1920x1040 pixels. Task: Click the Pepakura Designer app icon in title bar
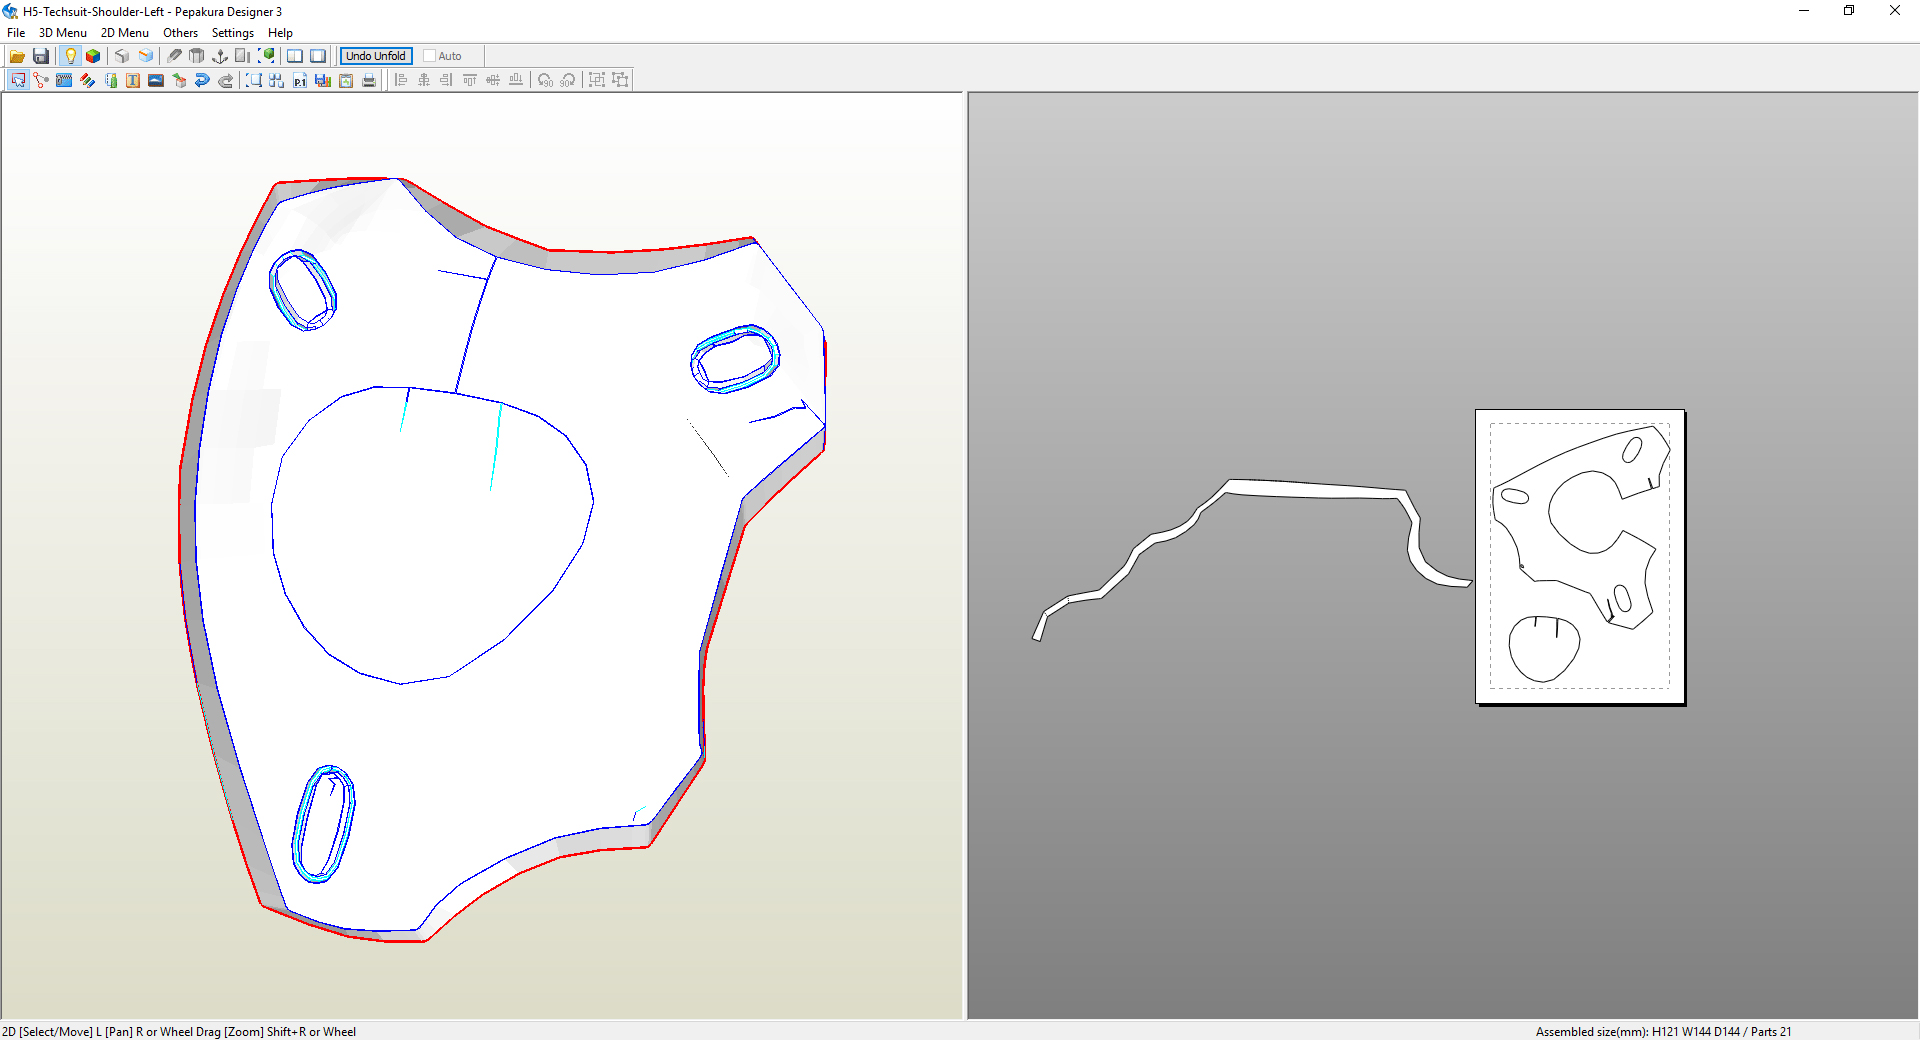pos(11,11)
